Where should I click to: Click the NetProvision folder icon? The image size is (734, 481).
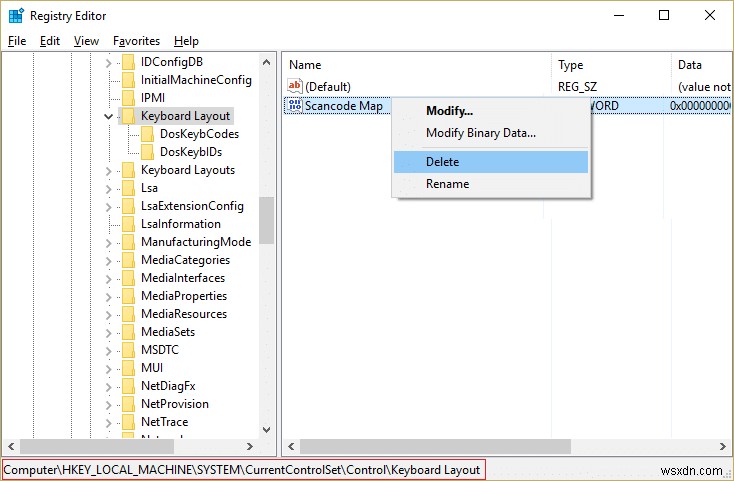point(128,404)
